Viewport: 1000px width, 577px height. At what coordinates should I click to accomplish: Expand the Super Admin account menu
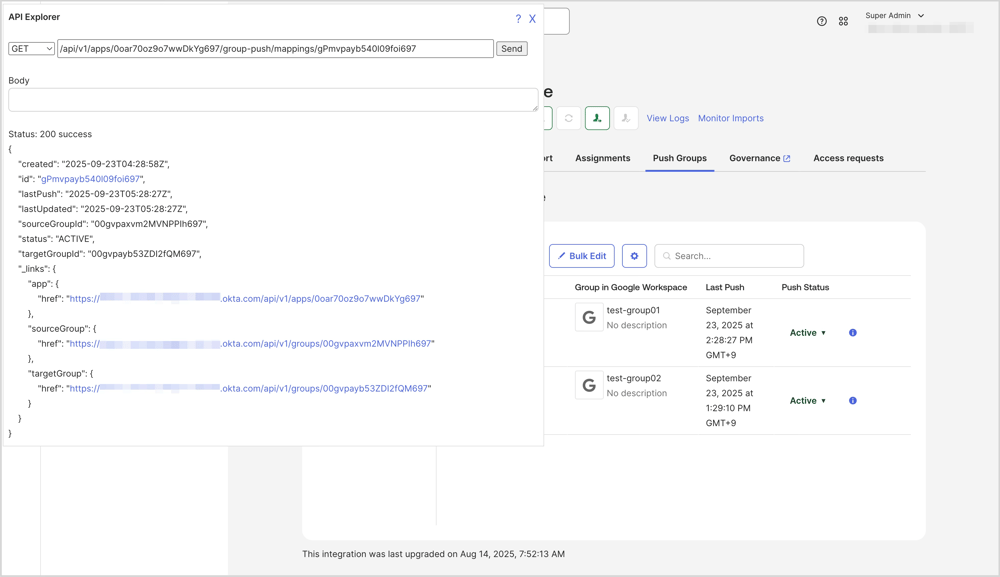[x=894, y=15]
